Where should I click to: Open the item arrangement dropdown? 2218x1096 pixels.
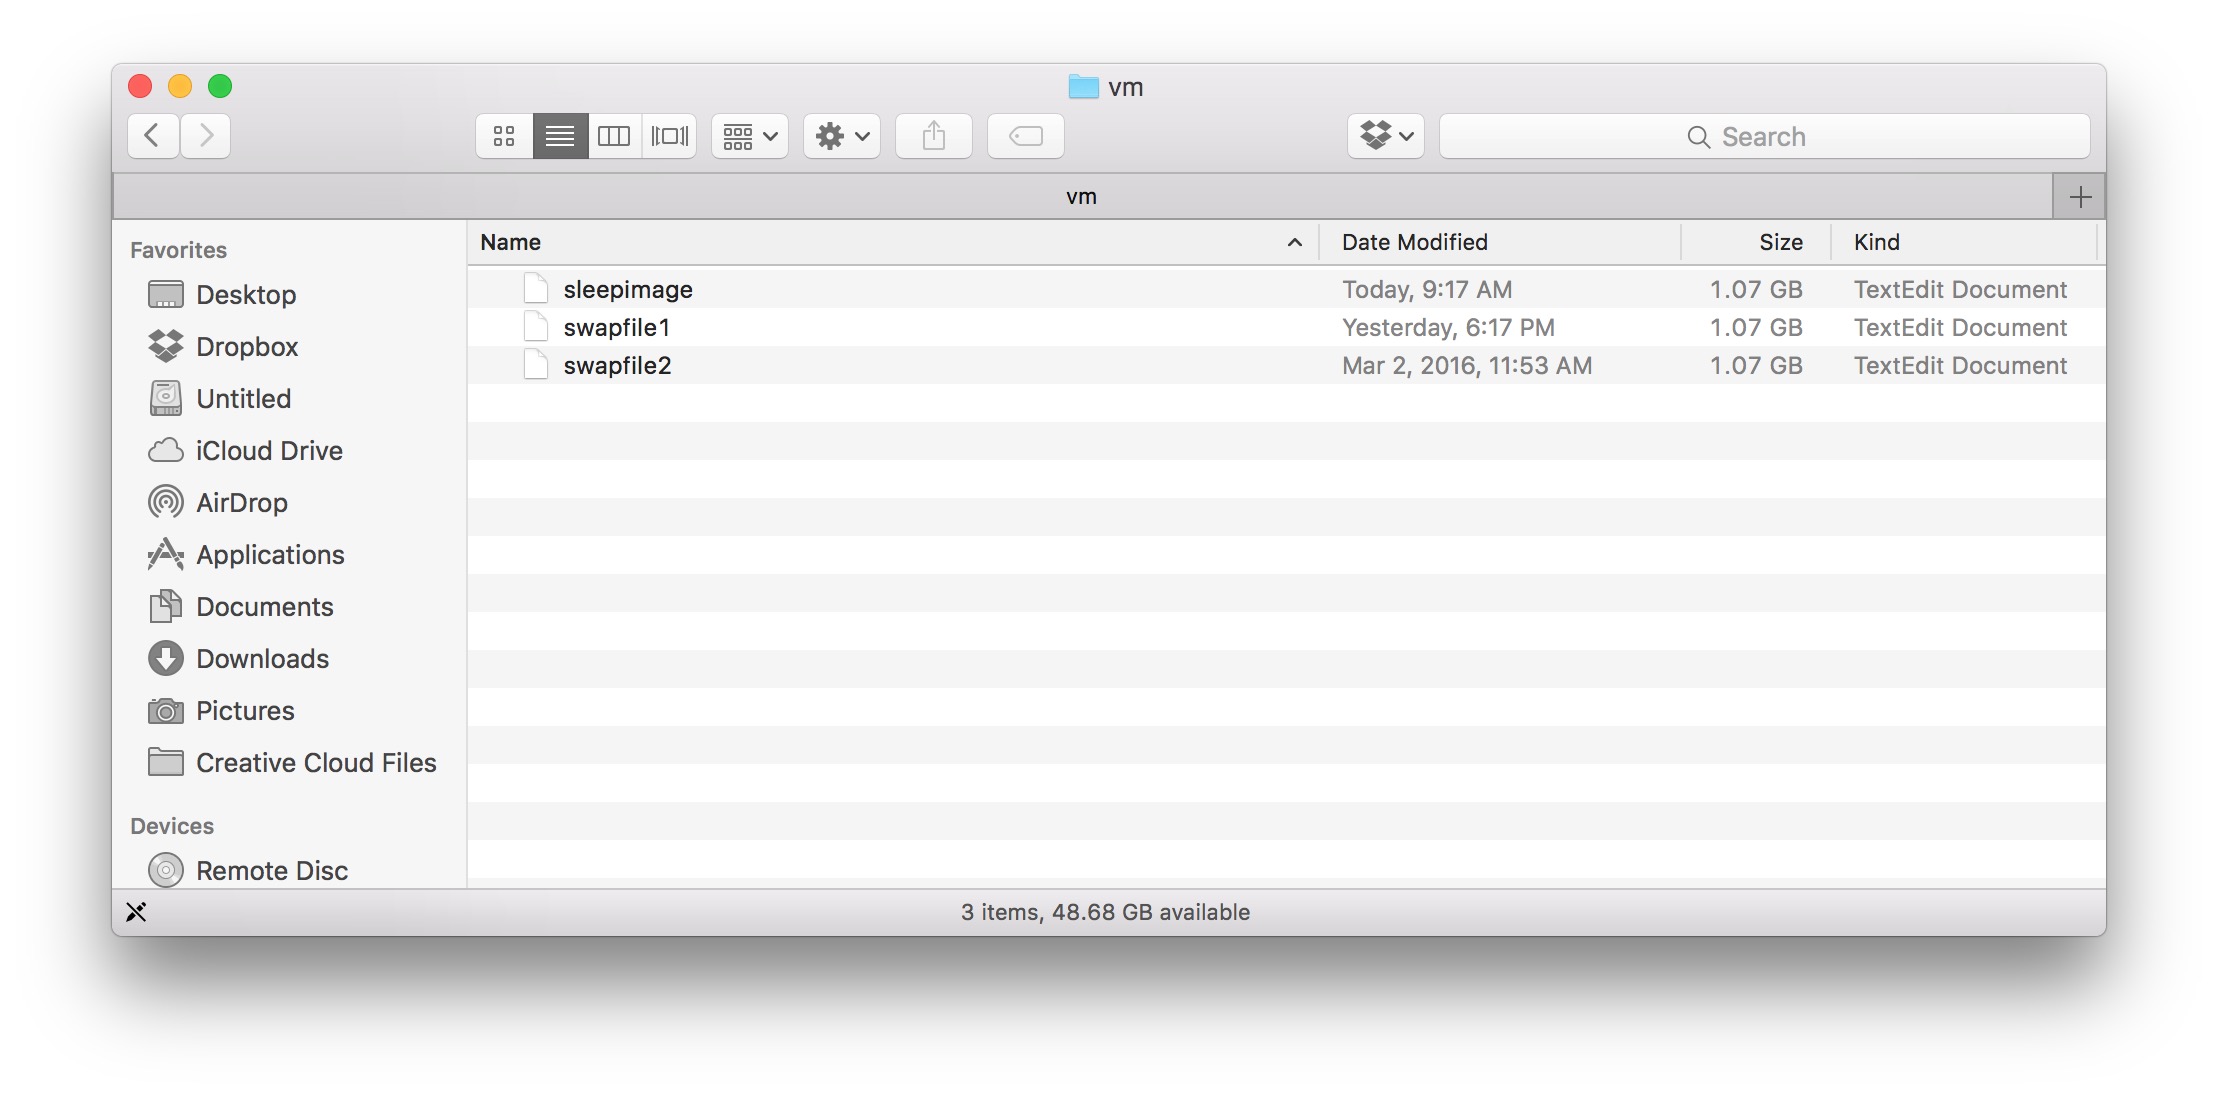tap(750, 136)
